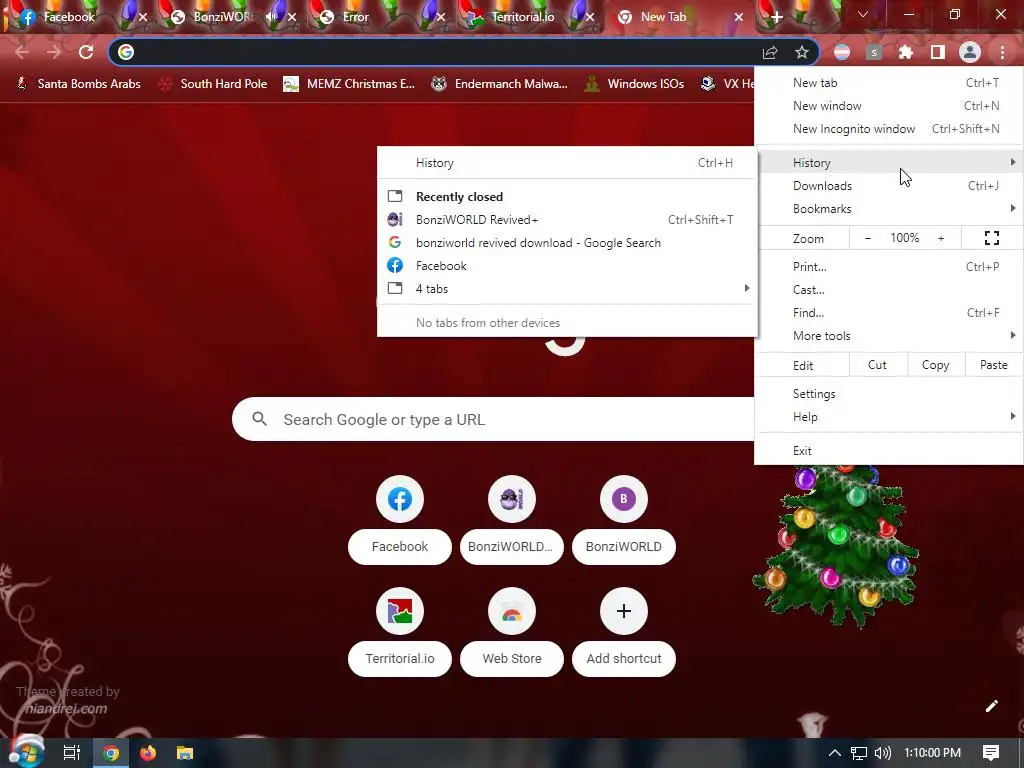Open the side panel icon in toolbar
The height and width of the screenshot is (768, 1024).
[938, 52]
